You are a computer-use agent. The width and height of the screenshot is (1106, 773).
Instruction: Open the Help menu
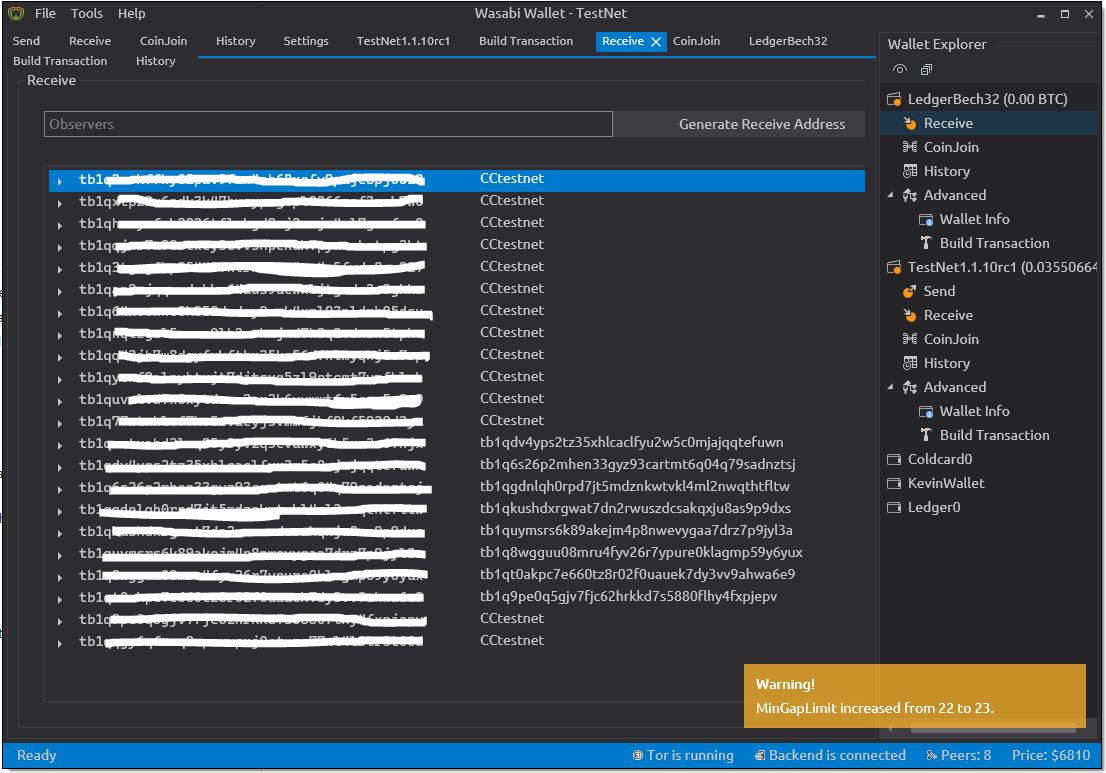point(131,13)
